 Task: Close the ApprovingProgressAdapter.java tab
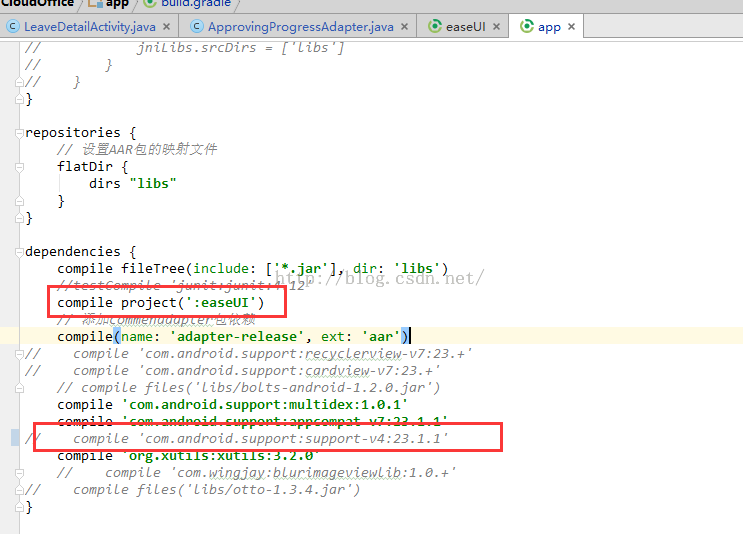tap(404, 27)
